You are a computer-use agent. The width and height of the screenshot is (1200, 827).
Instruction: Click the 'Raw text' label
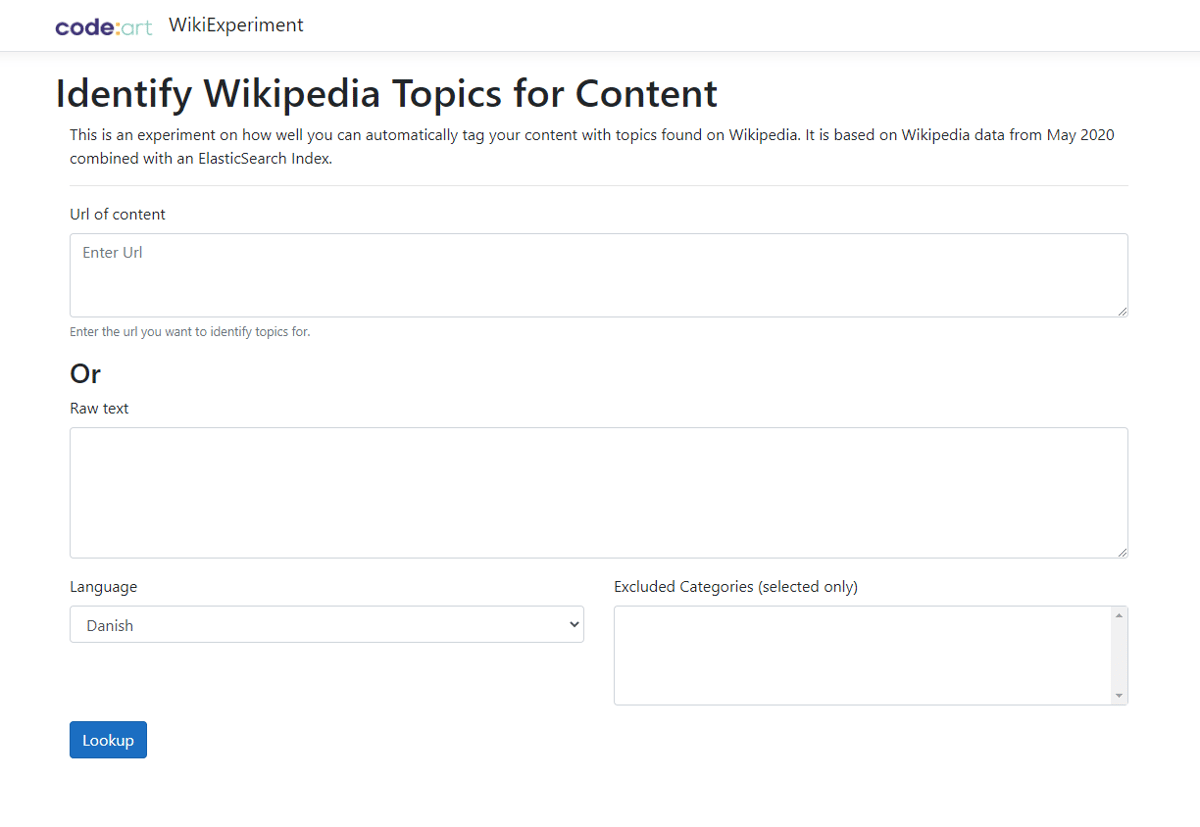[99, 408]
